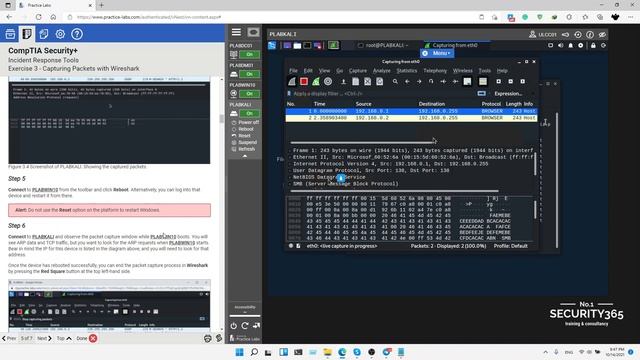The height and width of the screenshot is (360, 640).
Task: Open the blue Menu dropdown
Action: click(x=437, y=53)
